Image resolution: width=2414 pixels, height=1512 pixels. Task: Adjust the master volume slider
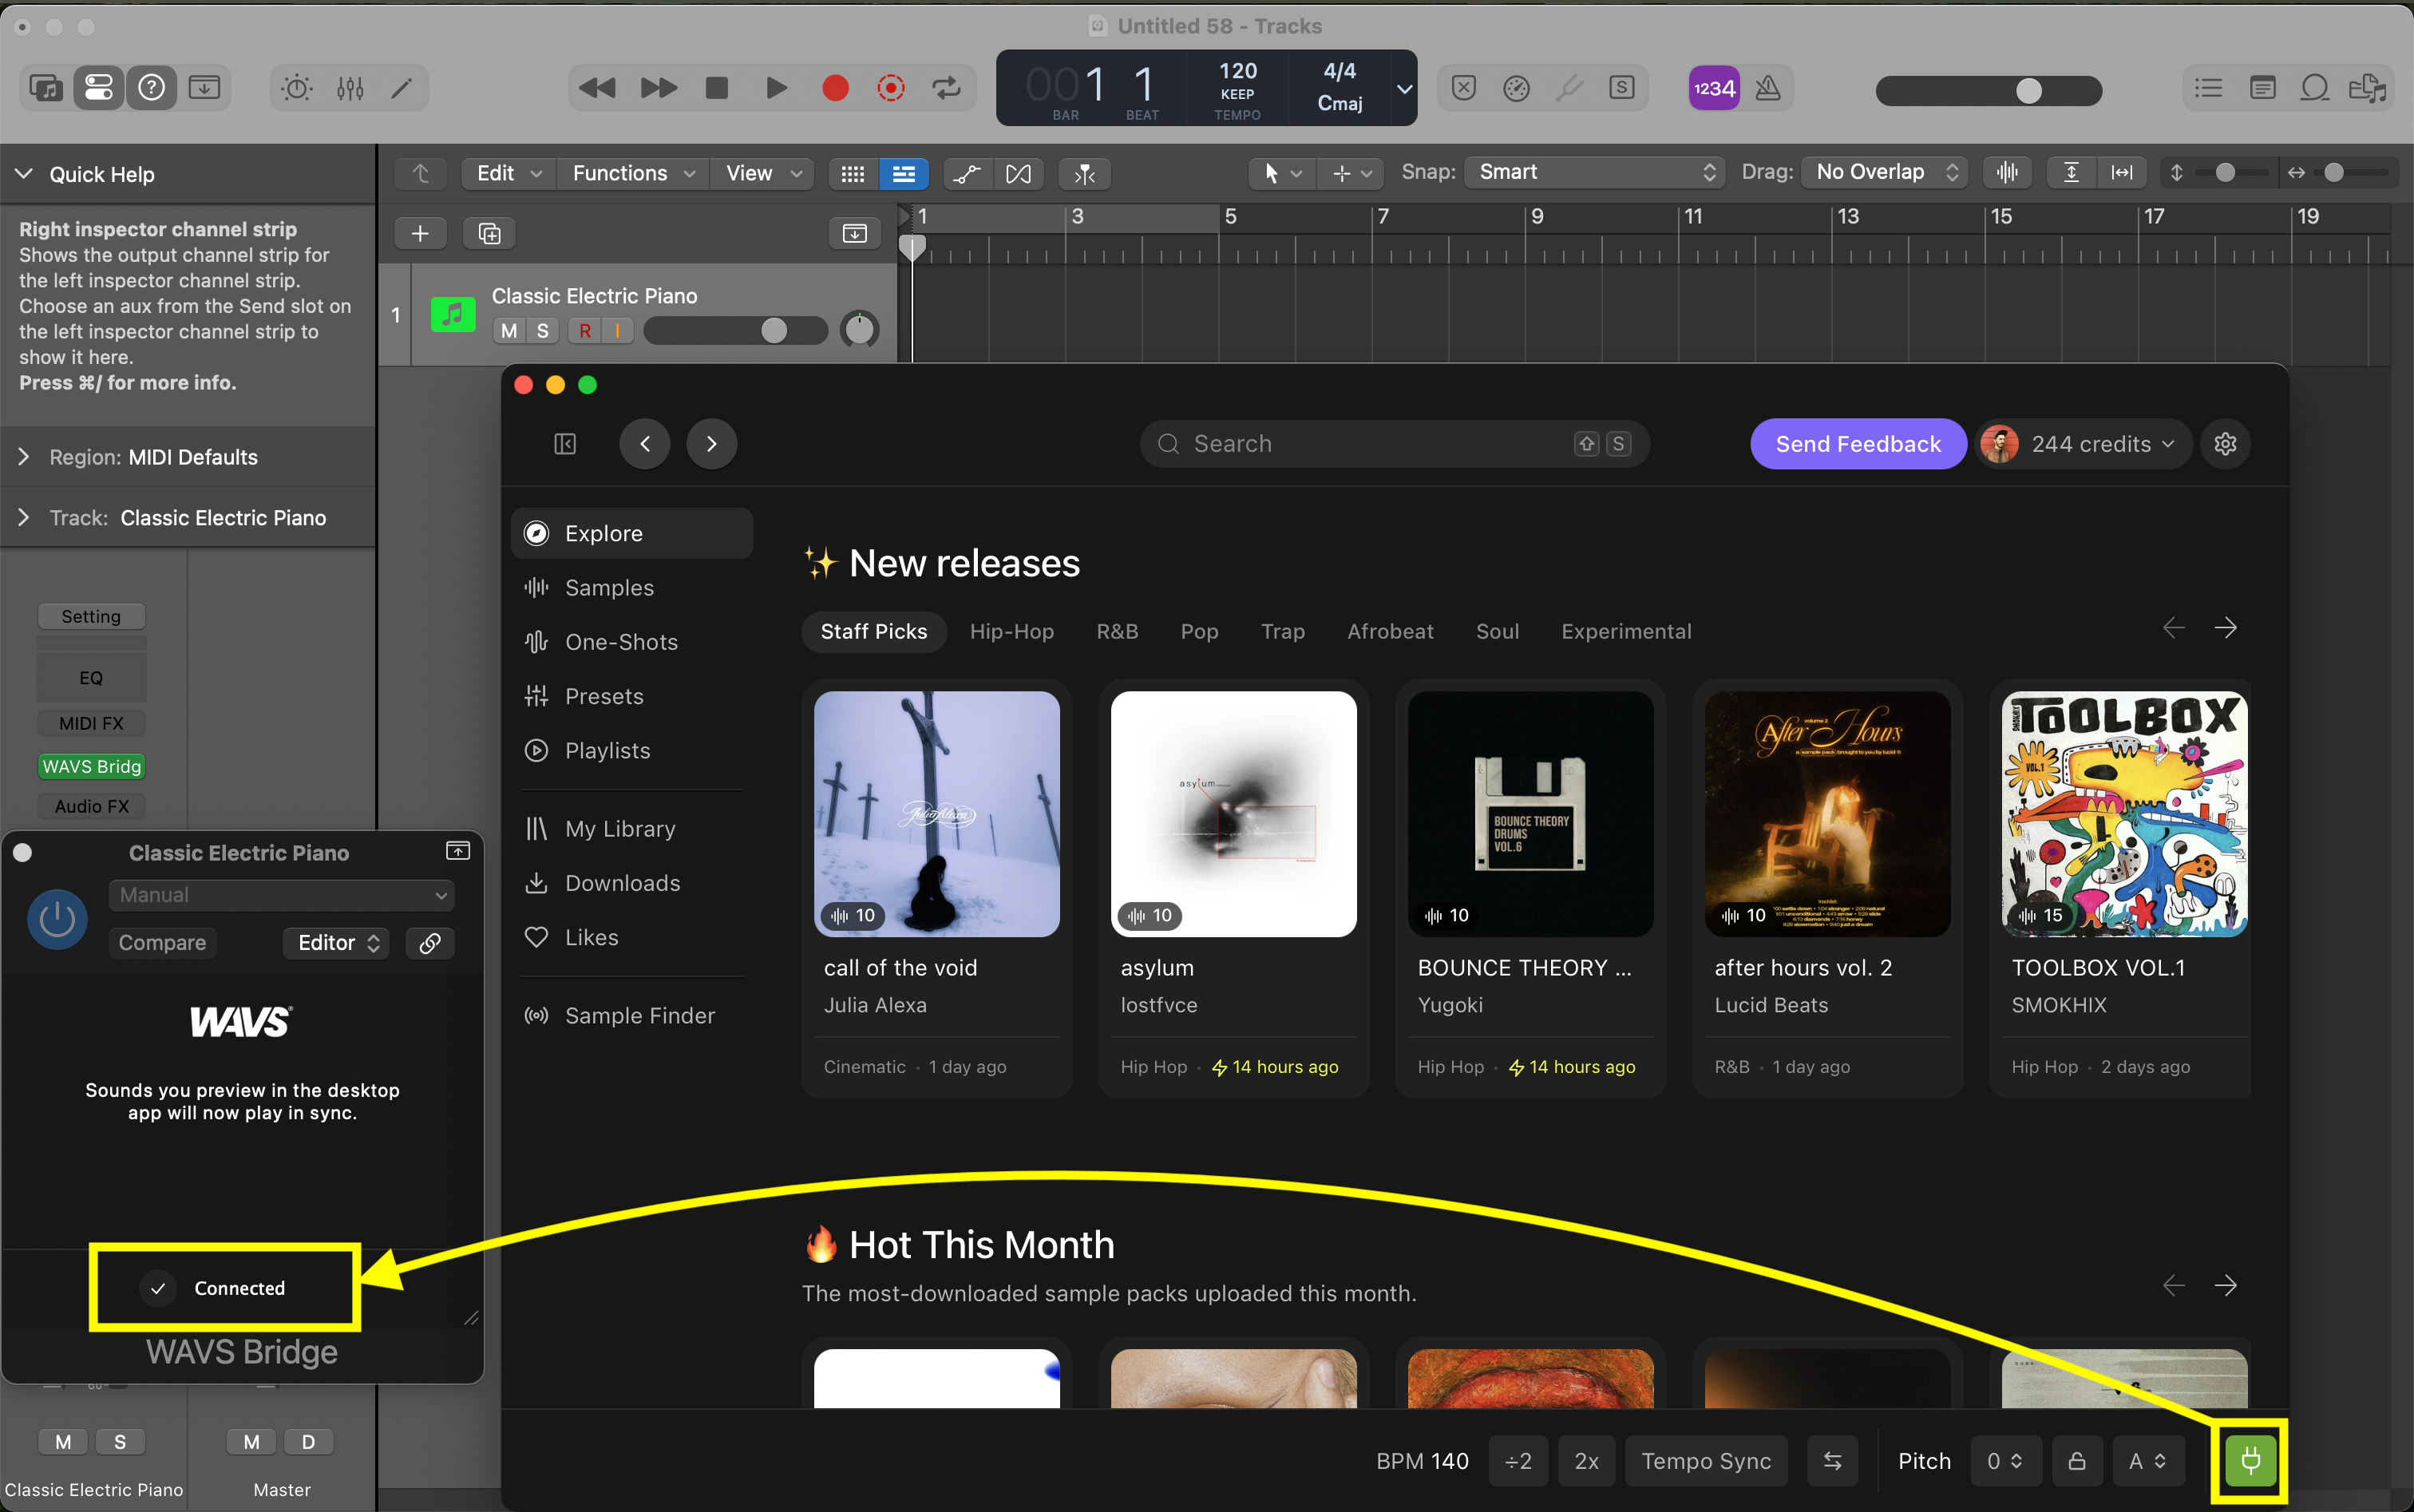[2028, 91]
